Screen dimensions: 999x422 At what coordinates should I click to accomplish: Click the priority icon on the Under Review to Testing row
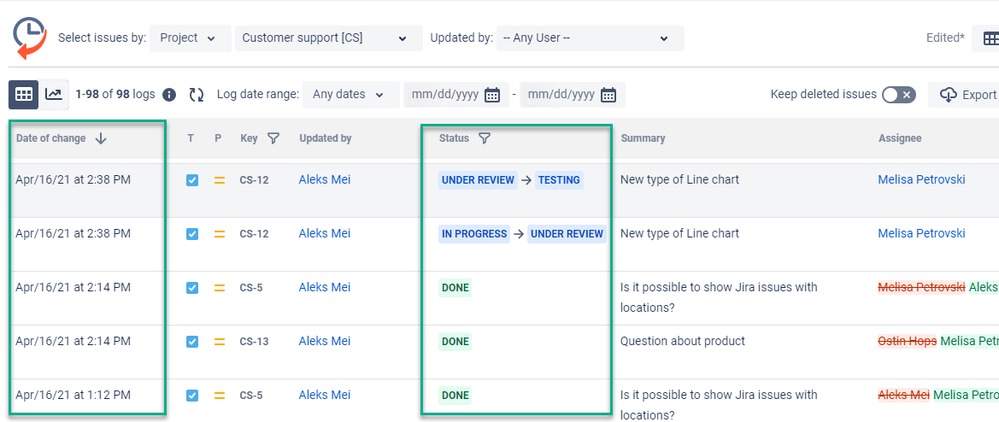[x=220, y=180]
